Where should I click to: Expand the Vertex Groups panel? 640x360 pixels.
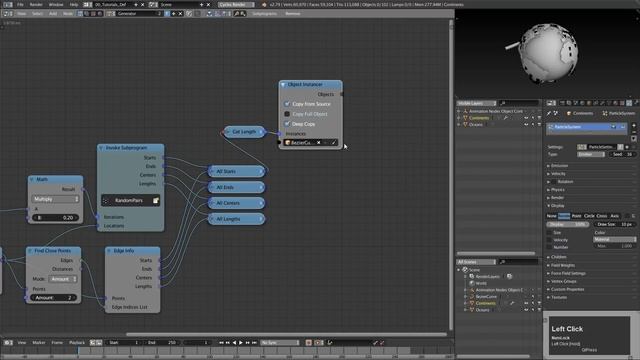coord(564,281)
